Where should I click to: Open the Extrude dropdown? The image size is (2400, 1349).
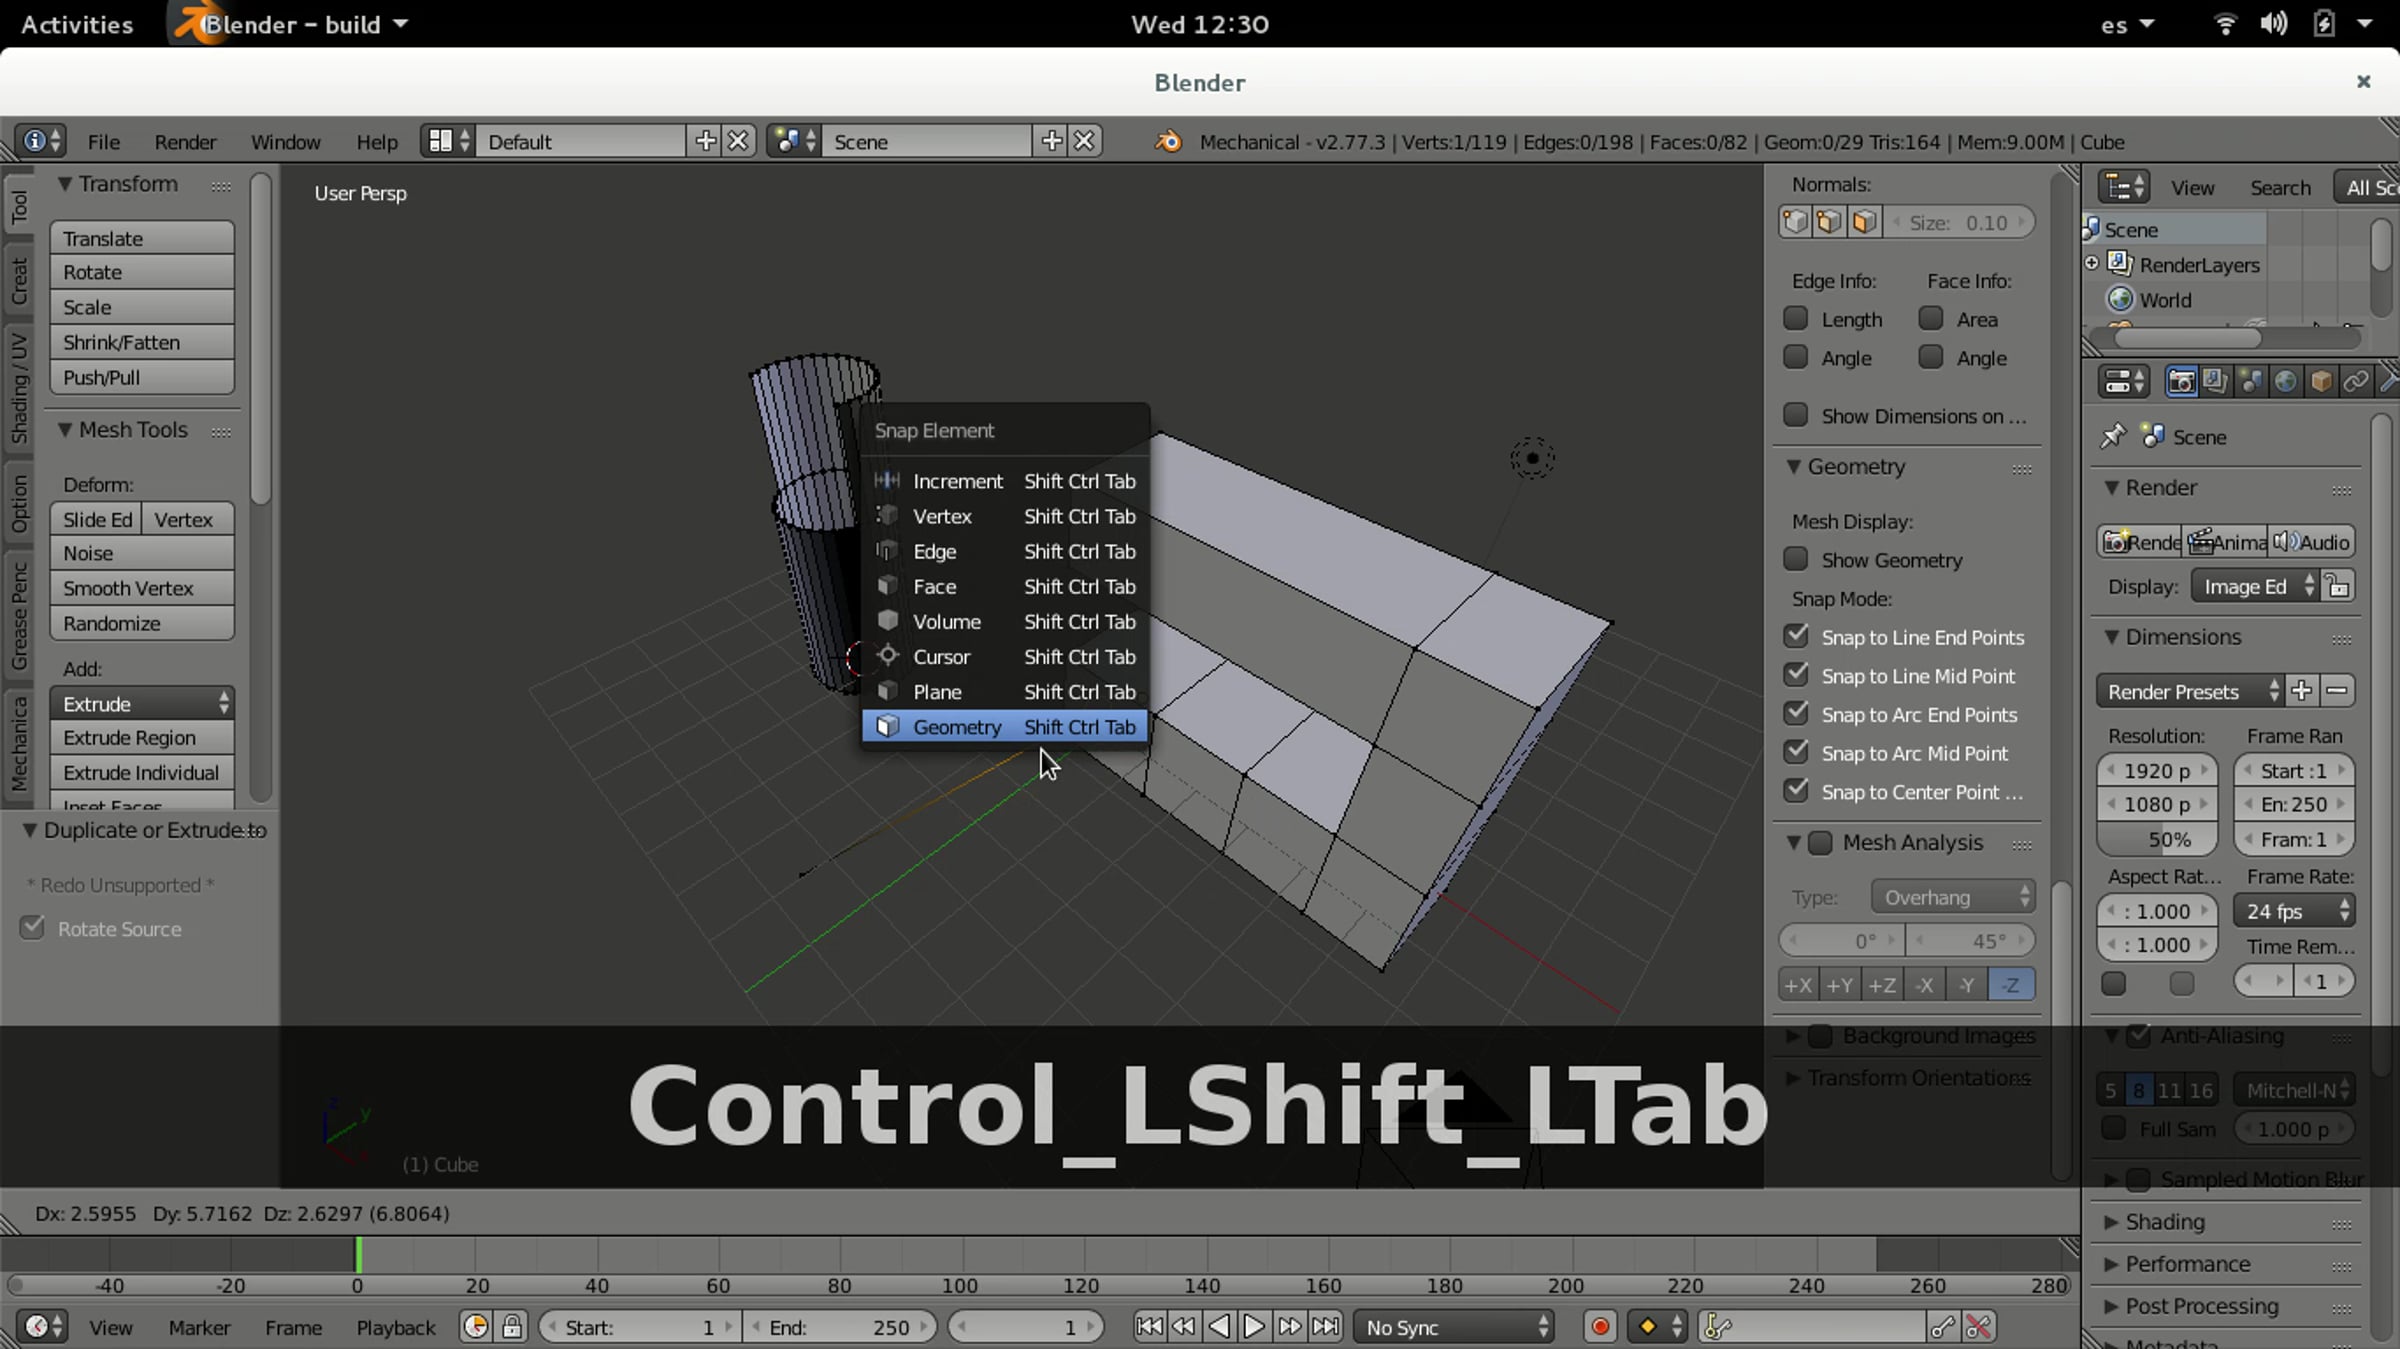[x=142, y=703]
